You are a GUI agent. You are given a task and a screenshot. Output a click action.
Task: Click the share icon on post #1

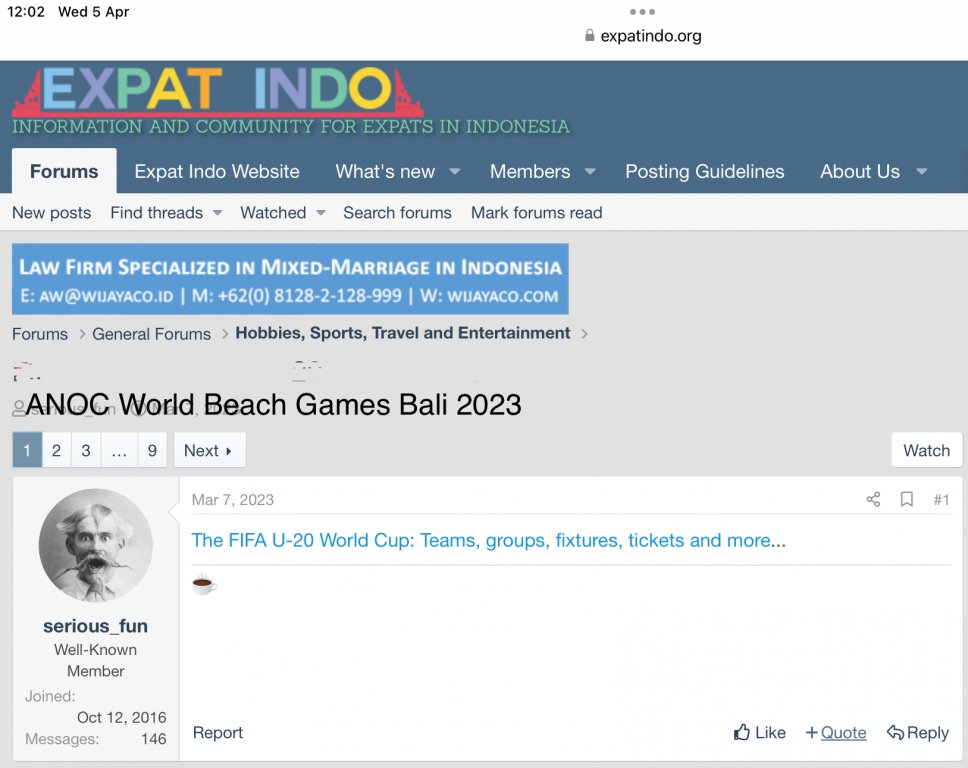873,499
